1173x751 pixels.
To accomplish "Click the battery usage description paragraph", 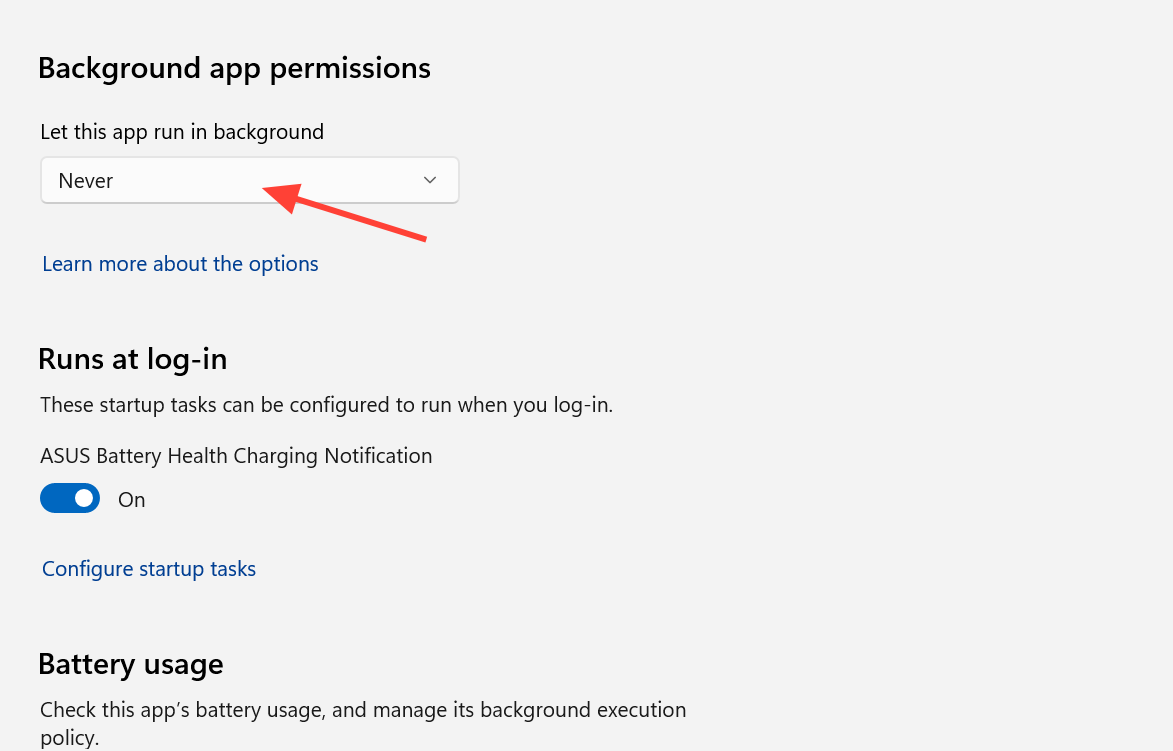I will point(363,723).
